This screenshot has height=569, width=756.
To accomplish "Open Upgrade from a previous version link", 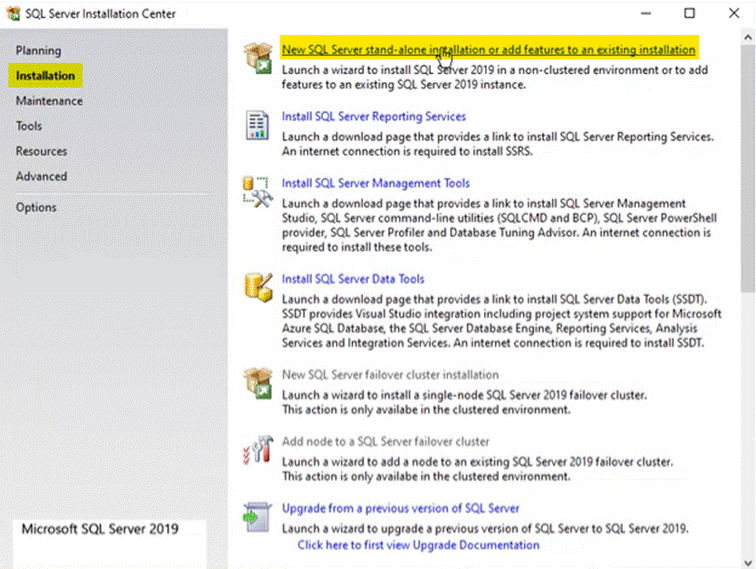I will [400, 508].
